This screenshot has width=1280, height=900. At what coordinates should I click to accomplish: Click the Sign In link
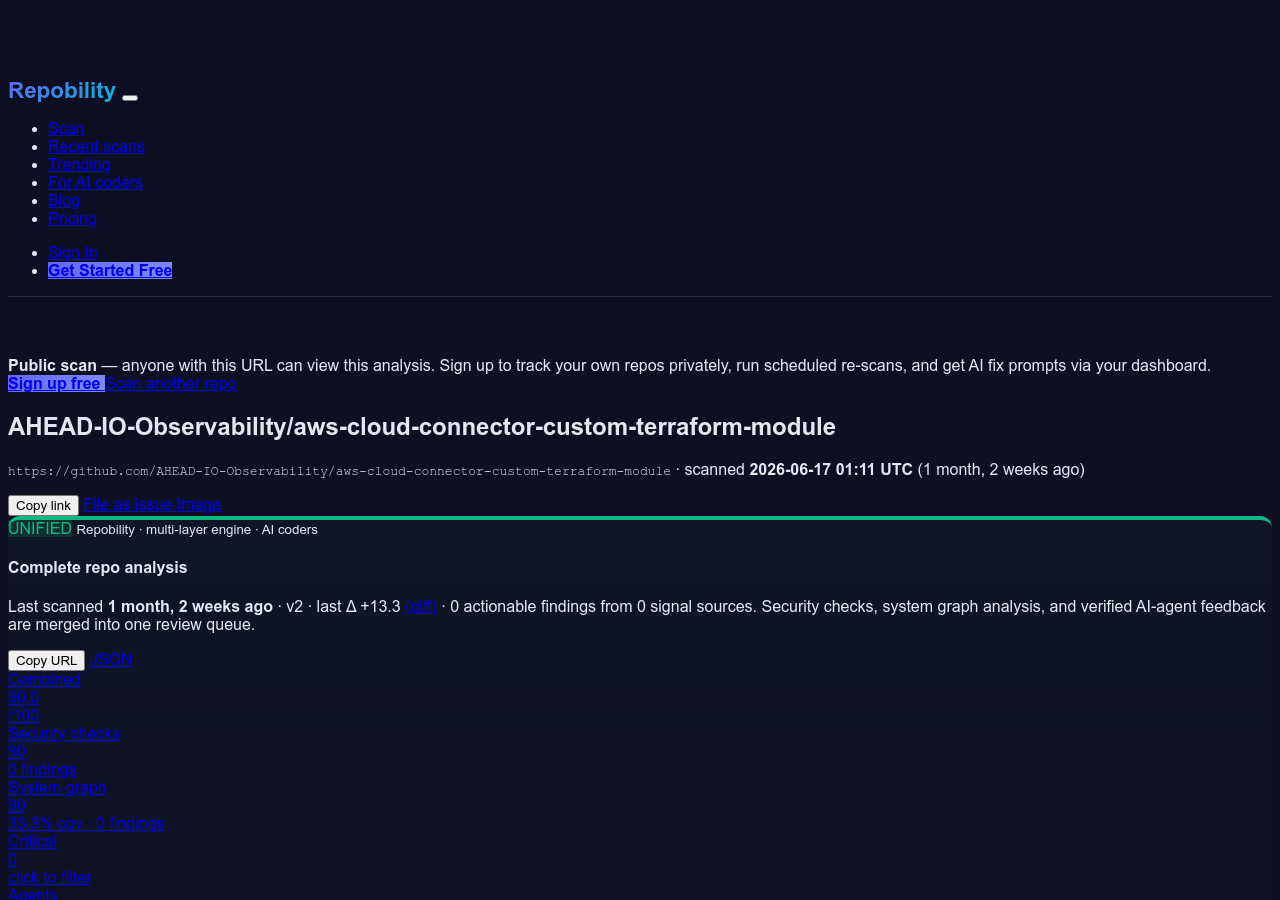[x=73, y=252]
